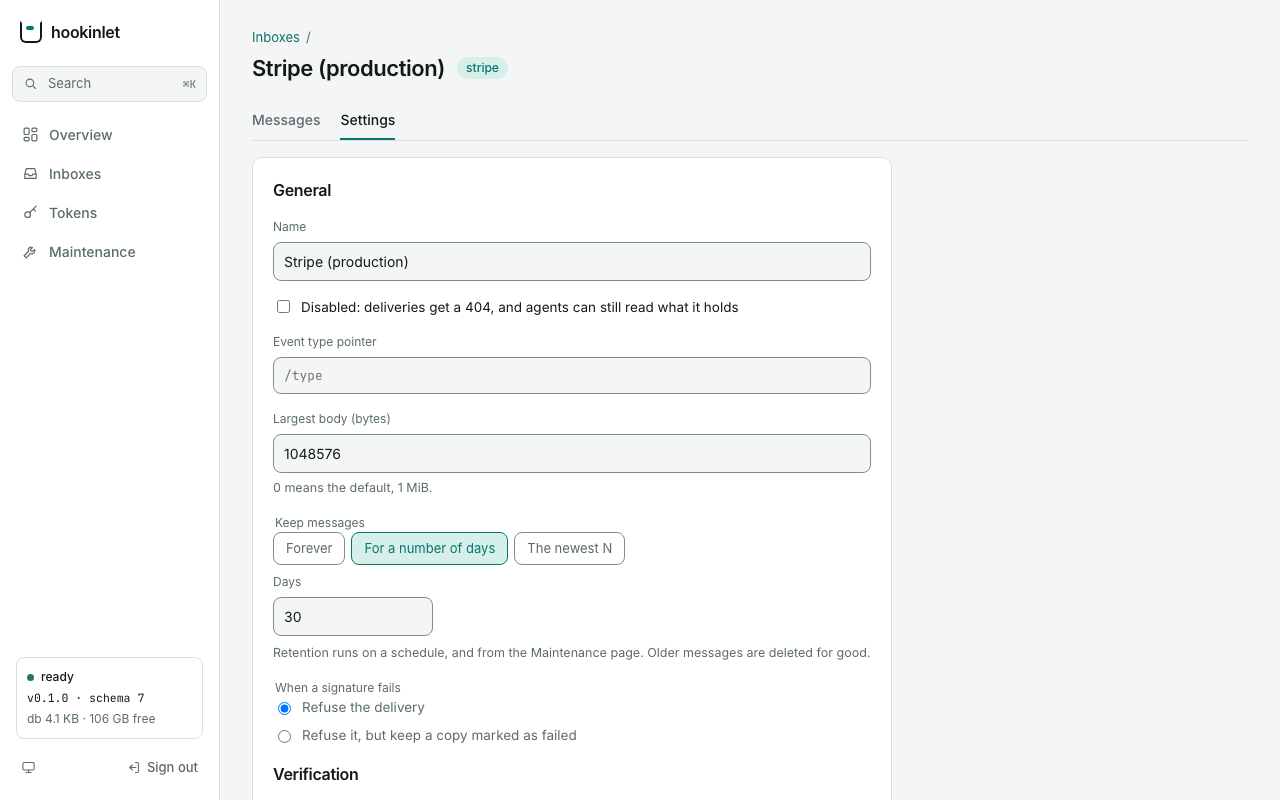Viewport: 1280px width, 800px height.
Task: Click the v0.1.0 schema 7 text
Action: (86, 698)
